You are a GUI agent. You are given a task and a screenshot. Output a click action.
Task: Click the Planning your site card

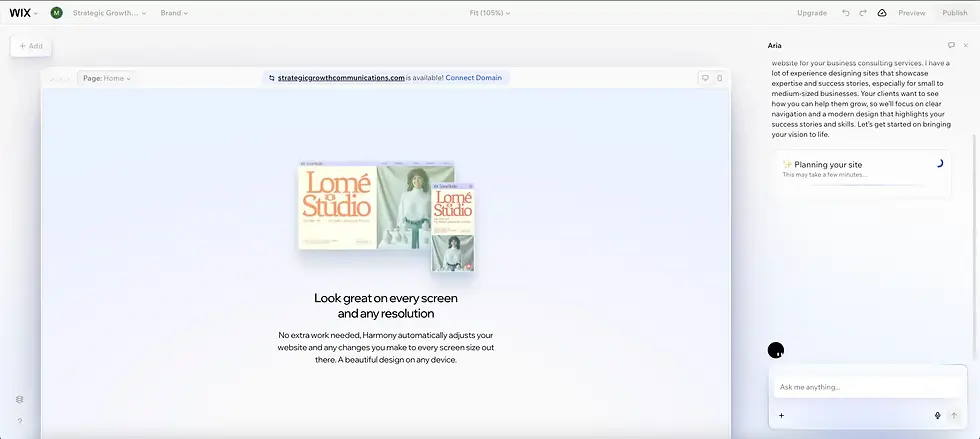862,174
